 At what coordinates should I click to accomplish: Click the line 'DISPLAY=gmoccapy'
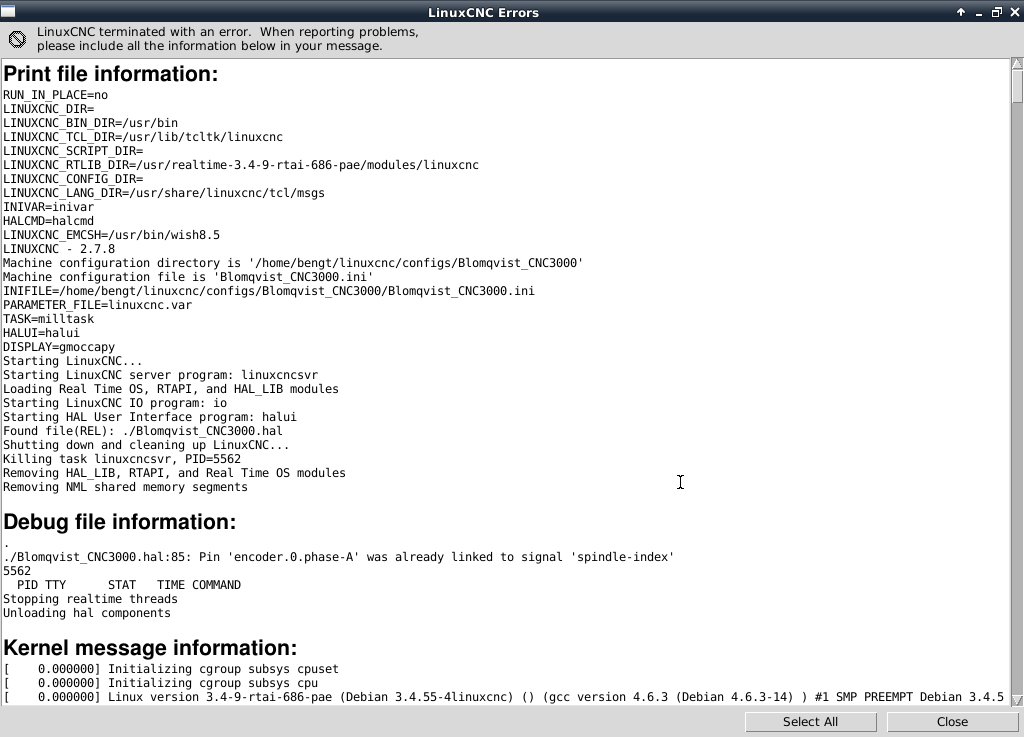click(x=59, y=347)
